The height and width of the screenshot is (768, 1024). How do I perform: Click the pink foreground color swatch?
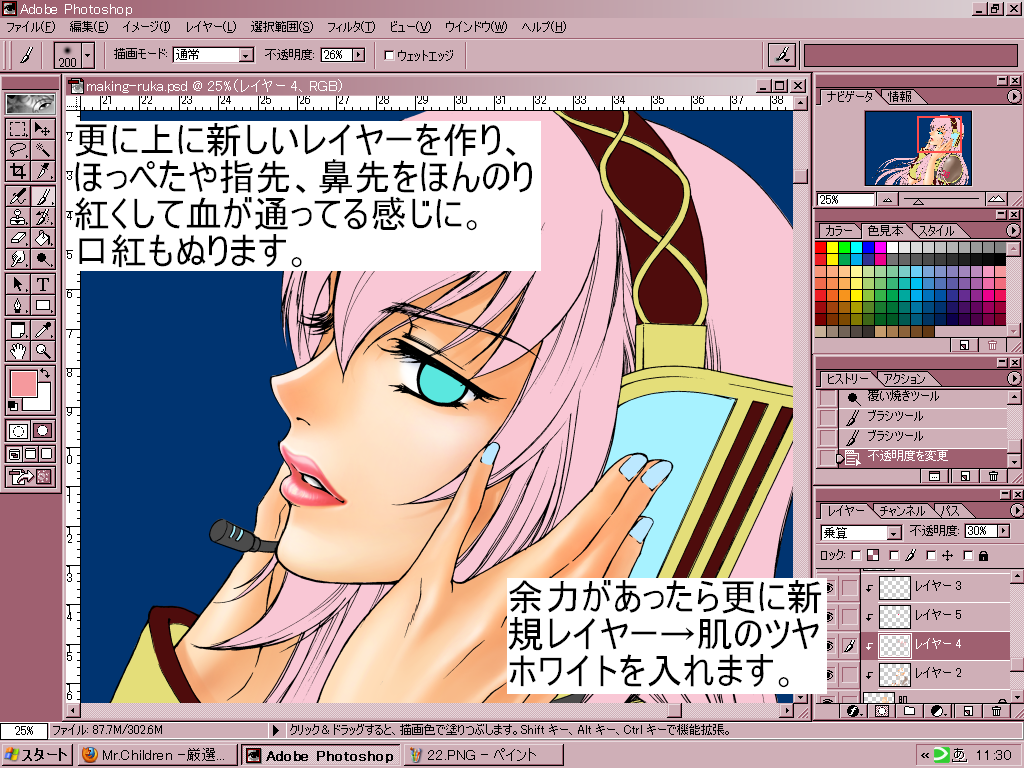point(24,384)
